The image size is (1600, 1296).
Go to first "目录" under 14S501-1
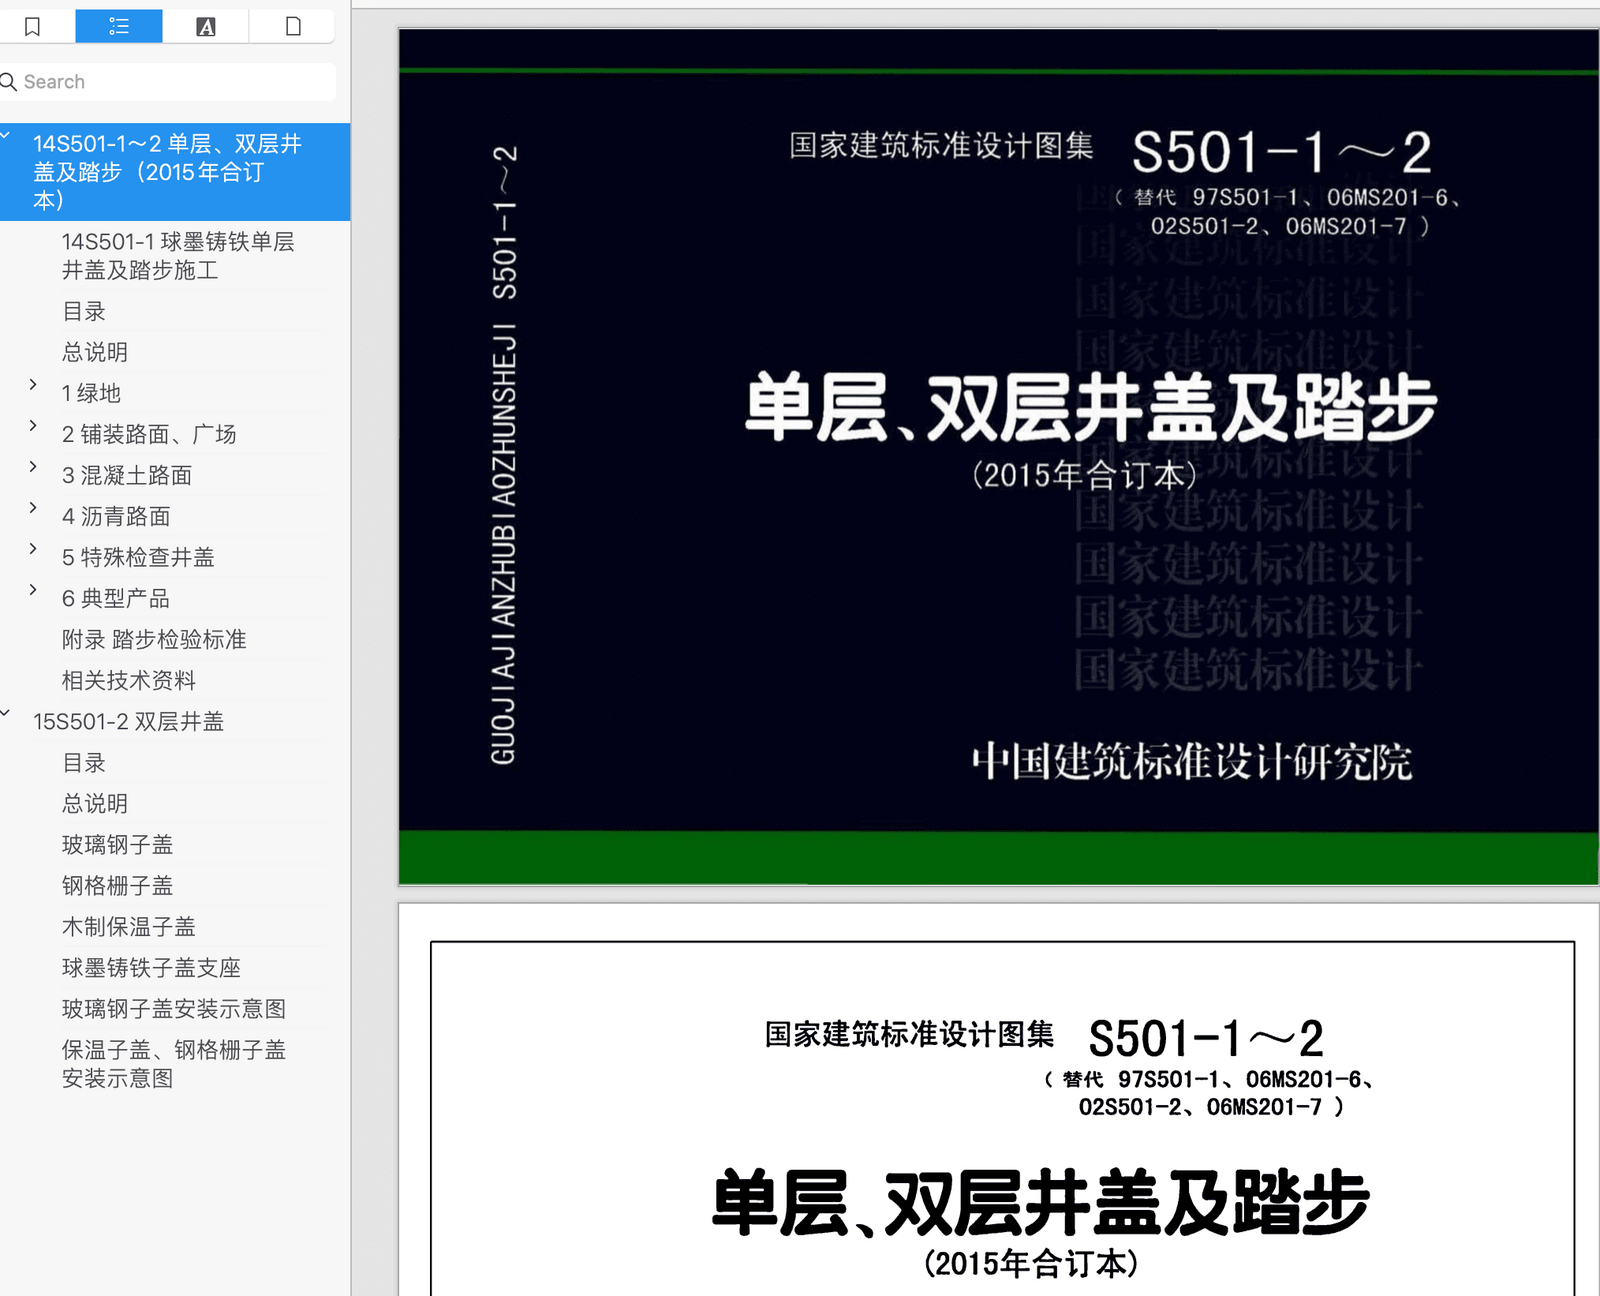click(84, 312)
